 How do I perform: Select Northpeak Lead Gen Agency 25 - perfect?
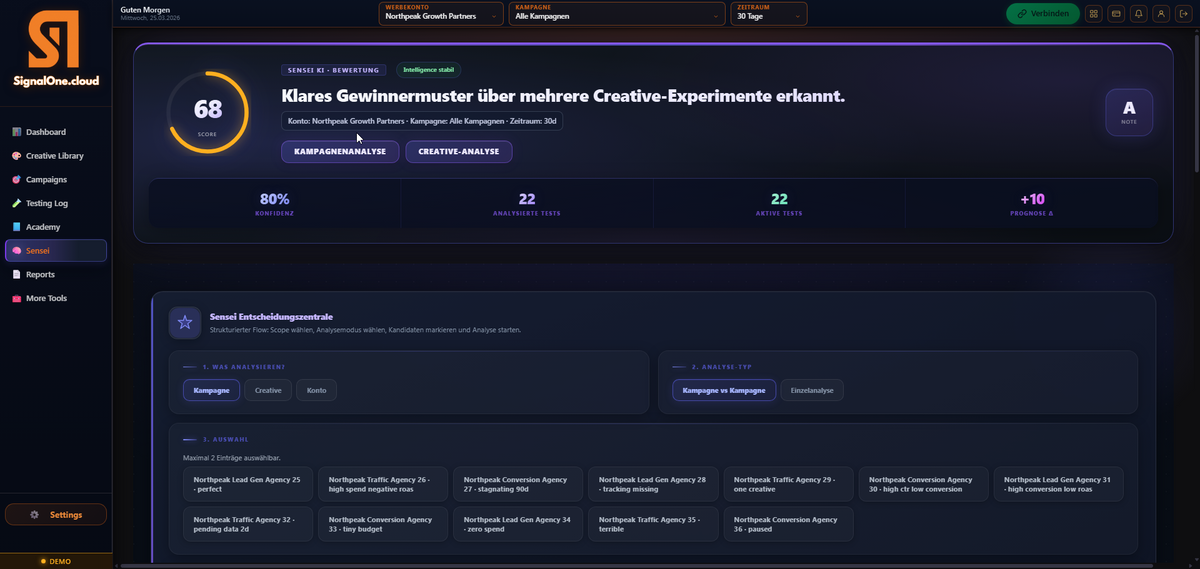(x=248, y=484)
